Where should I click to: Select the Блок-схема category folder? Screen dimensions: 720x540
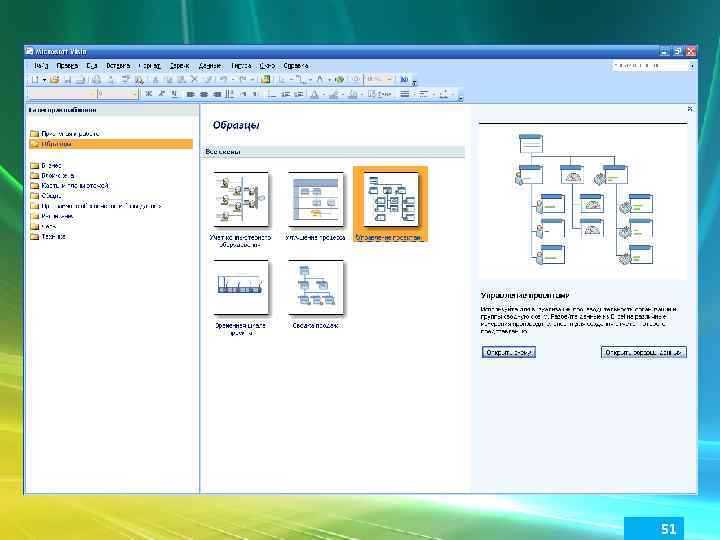(x=52, y=175)
